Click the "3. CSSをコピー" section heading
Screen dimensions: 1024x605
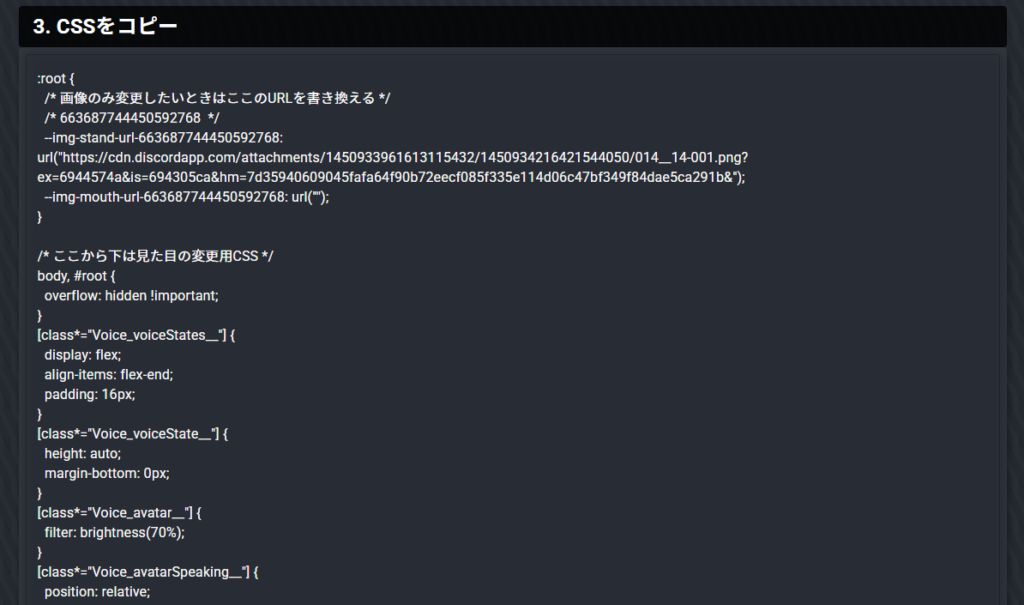[105, 27]
